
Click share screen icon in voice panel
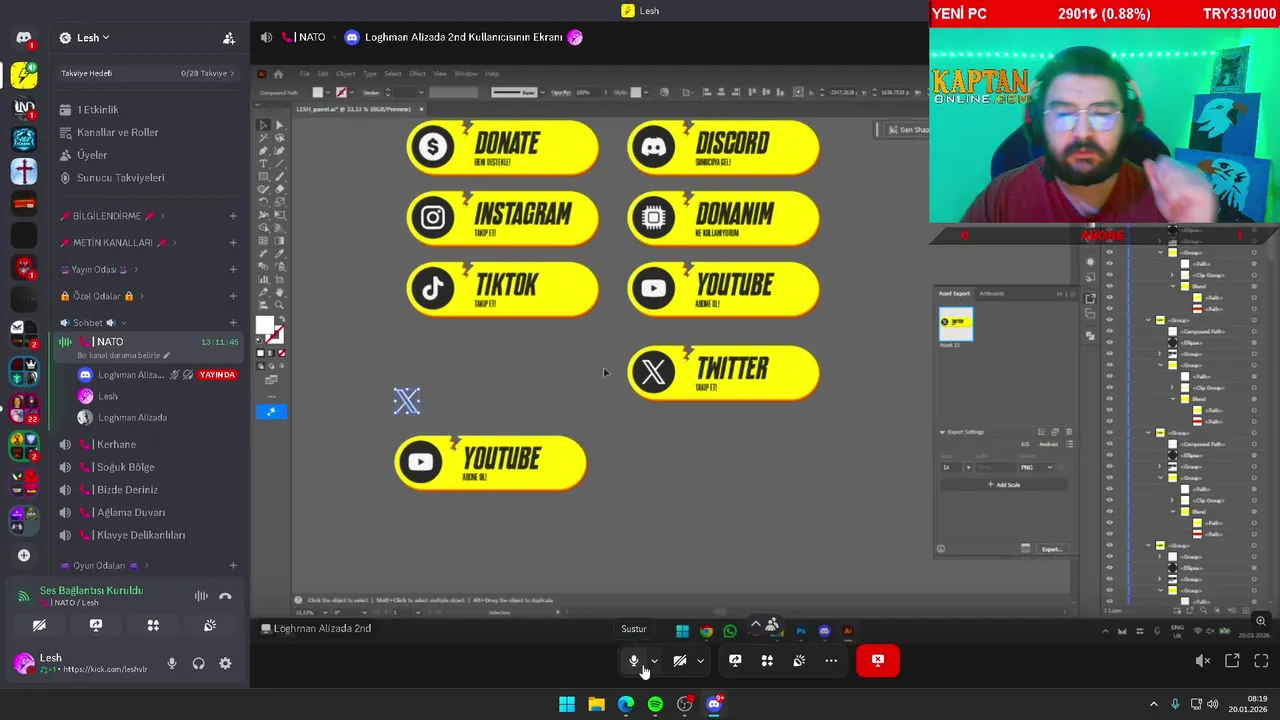(x=96, y=625)
